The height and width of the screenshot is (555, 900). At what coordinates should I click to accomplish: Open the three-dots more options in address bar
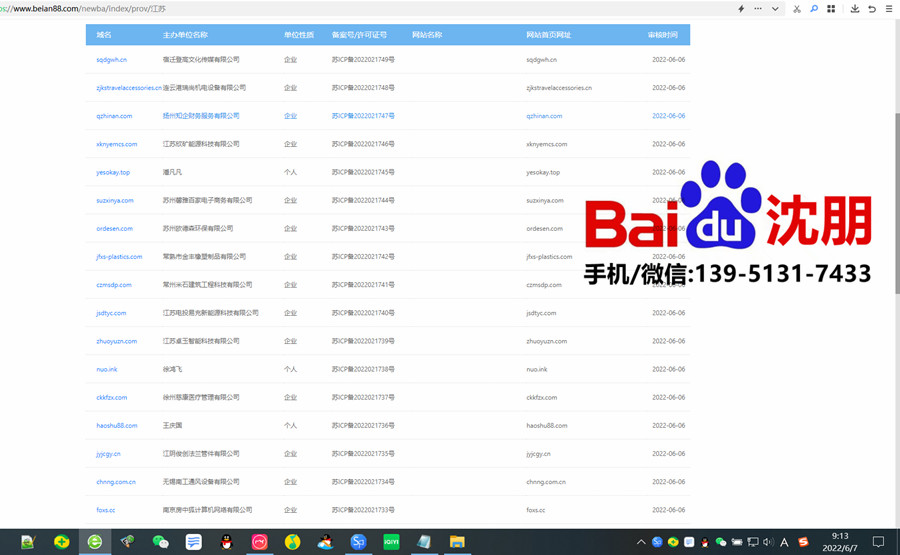[x=758, y=9]
